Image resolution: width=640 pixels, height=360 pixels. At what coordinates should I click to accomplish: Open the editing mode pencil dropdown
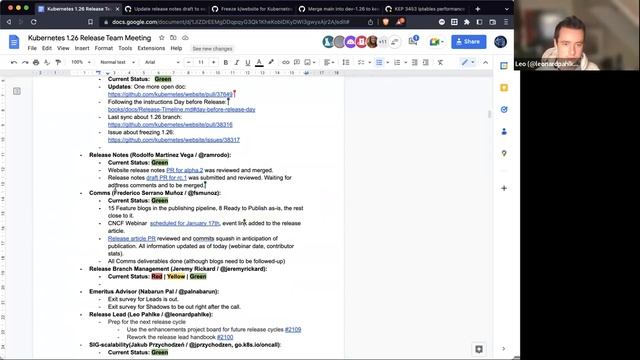pos(468,62)
